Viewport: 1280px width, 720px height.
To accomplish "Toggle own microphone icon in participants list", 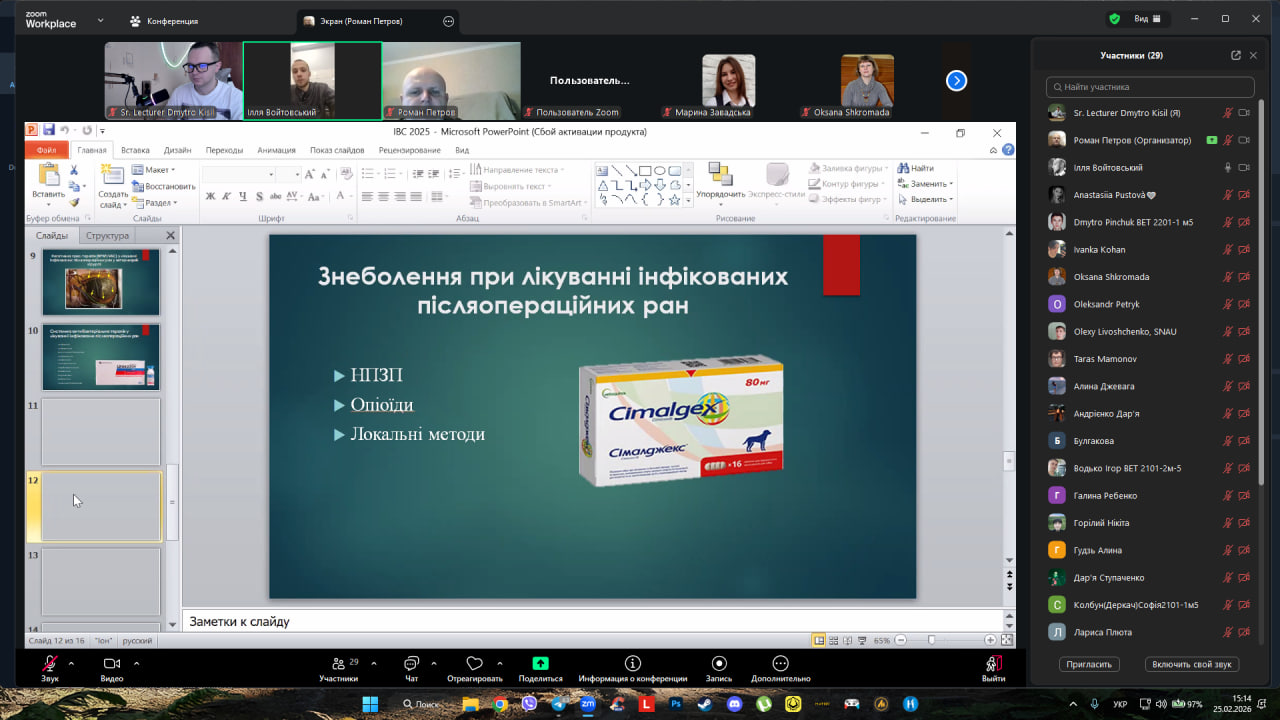I will pyautogui.click(x=1228, y=113).
